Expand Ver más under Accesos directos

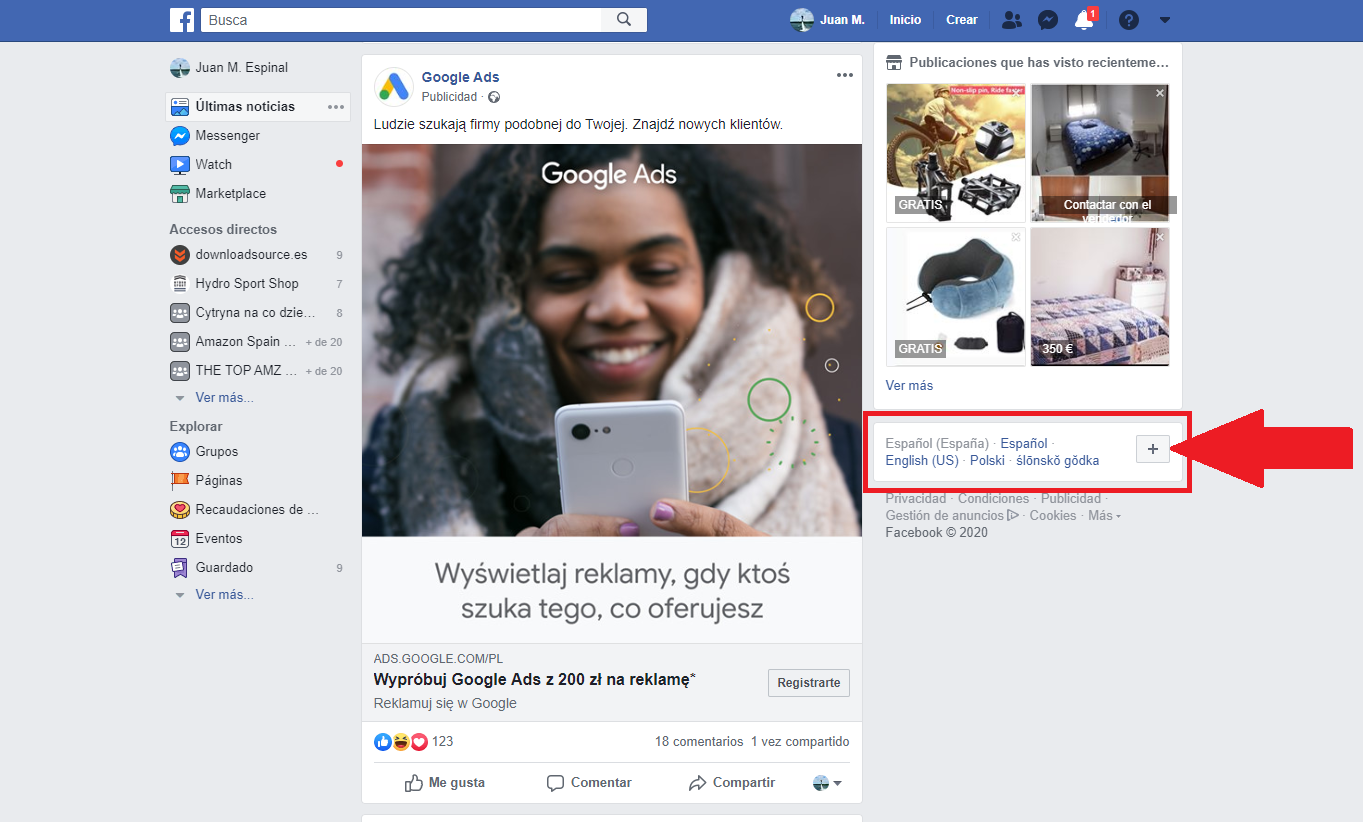pos(224,398)
